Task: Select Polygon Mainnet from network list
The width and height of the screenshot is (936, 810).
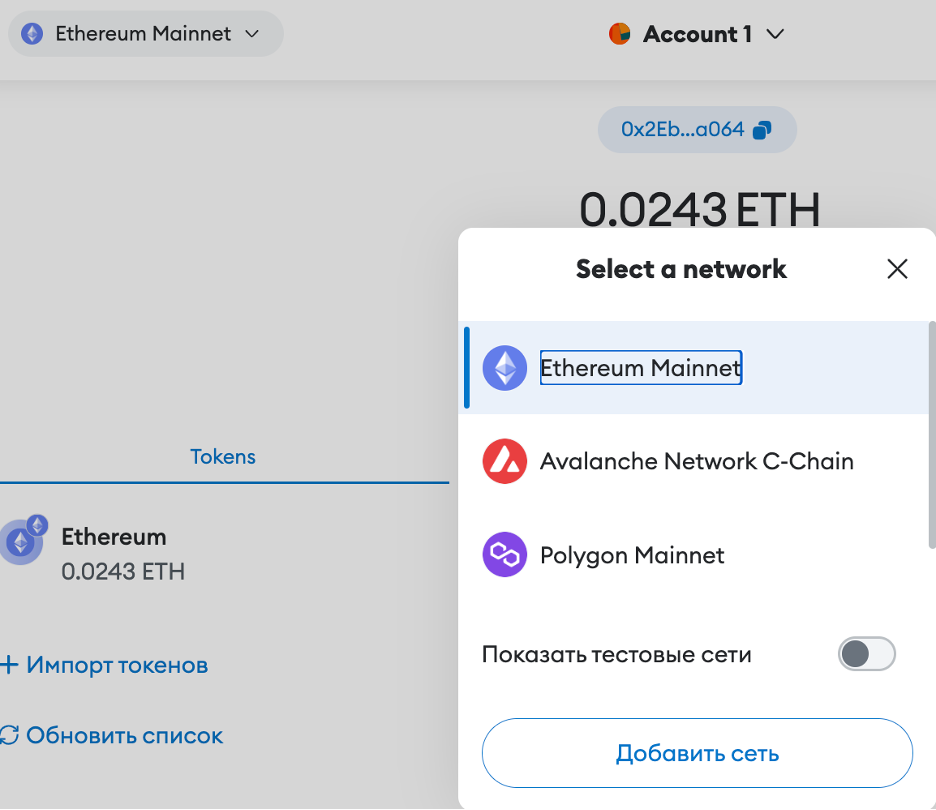Action: pos(632,555)
